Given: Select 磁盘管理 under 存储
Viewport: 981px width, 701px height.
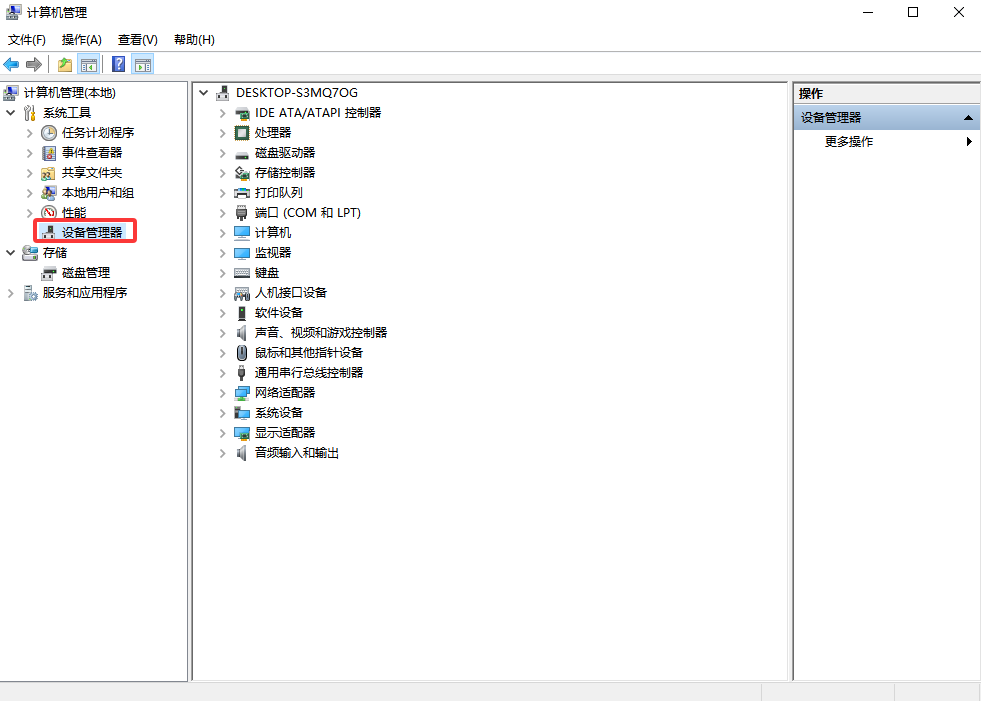Looking at the screenshot, I should pos(86,273).
